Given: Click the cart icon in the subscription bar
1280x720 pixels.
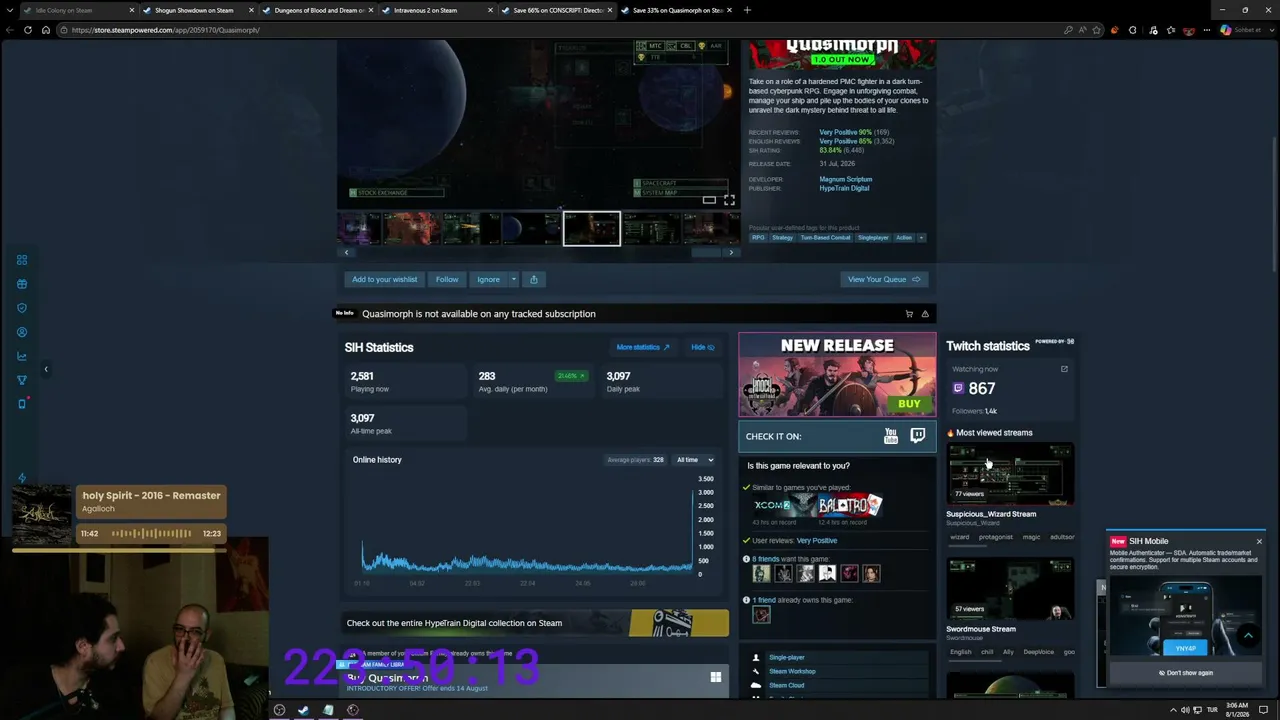Looking at the screenshot, I should coord(909,314).
